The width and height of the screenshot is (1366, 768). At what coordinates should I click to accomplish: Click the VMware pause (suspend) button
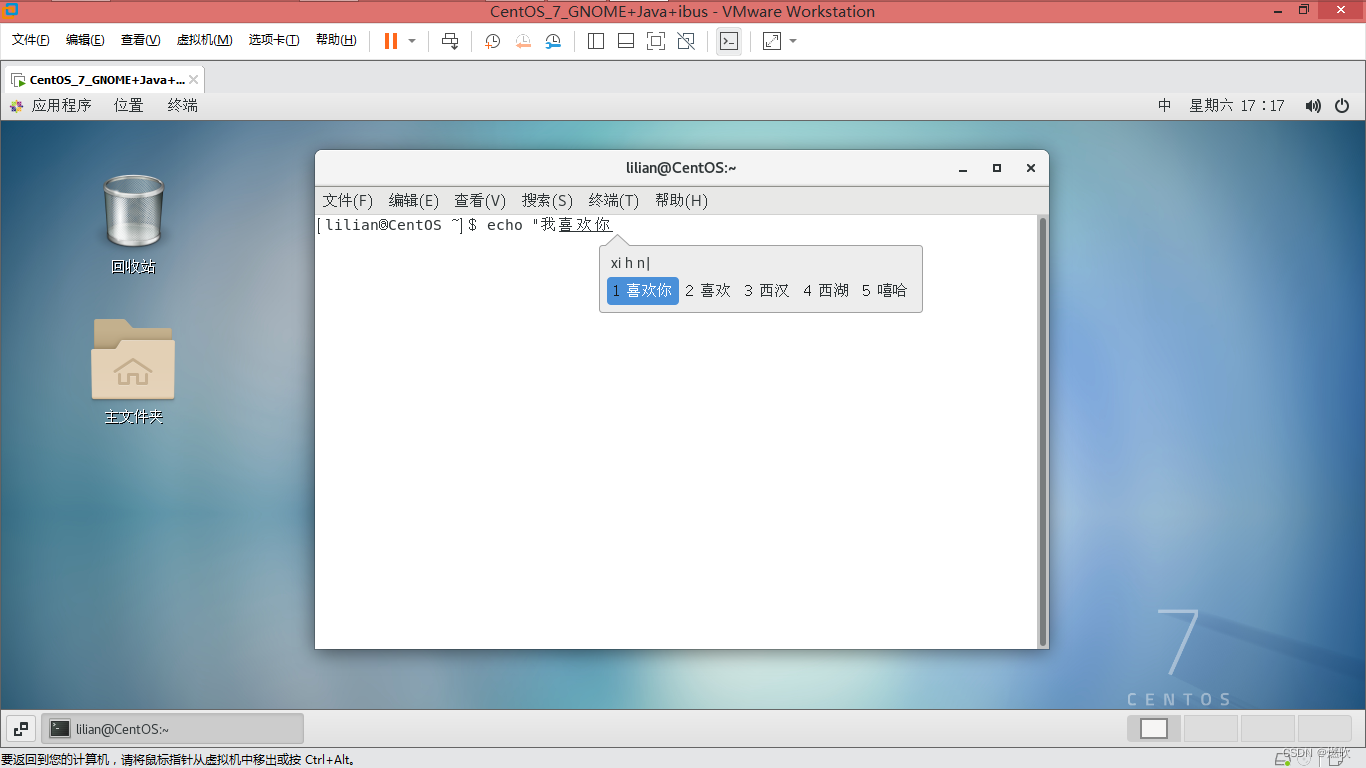pos(390,41)
